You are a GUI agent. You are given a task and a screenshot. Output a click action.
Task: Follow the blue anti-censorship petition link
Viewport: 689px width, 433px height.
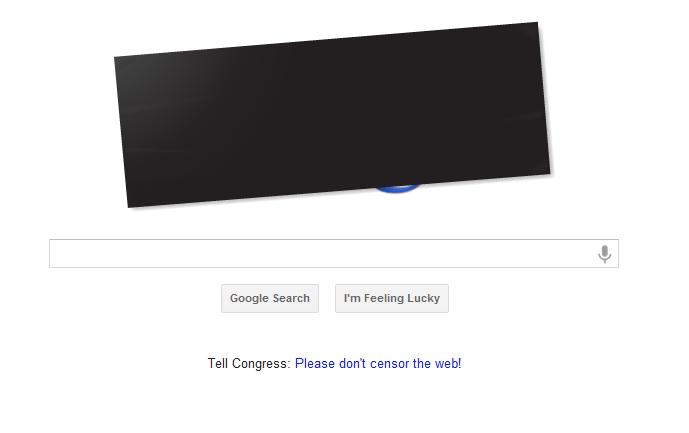tap(378, 364)
